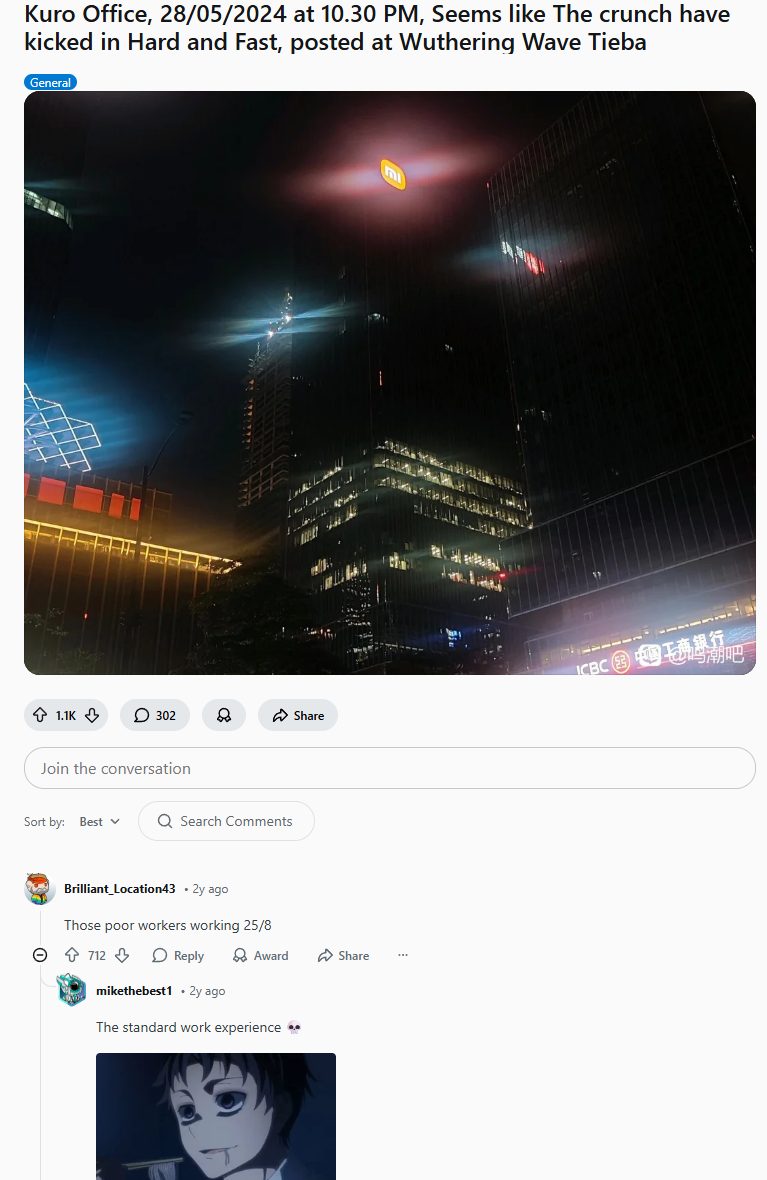The image size is (767, 1180).
Task: Upvote the post
Action: click(40, 715)
